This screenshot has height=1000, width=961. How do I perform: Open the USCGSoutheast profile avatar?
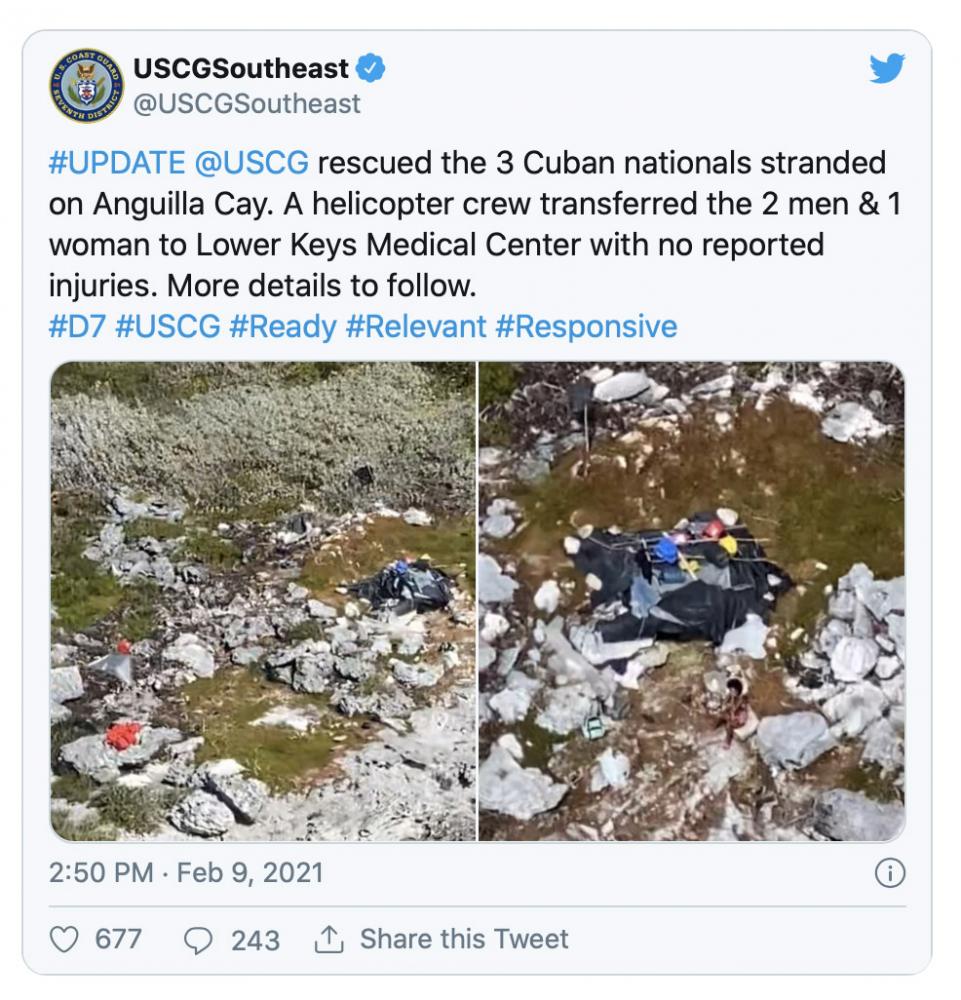(x=87, y=85)
